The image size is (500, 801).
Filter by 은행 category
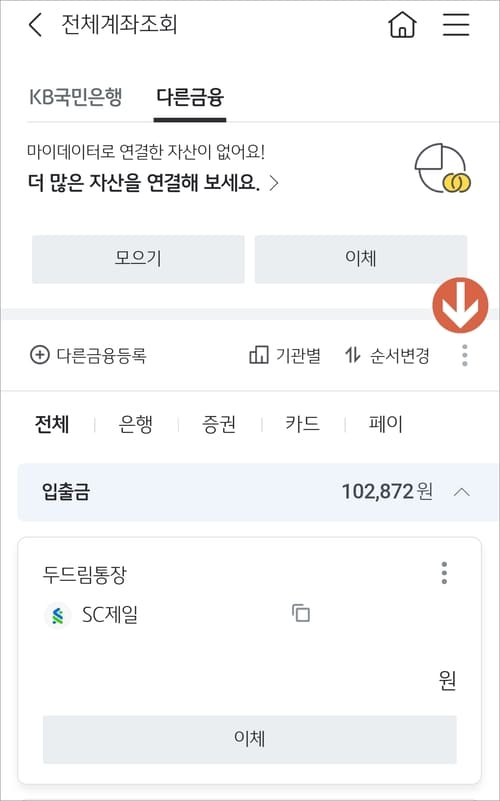pos(135,424)
